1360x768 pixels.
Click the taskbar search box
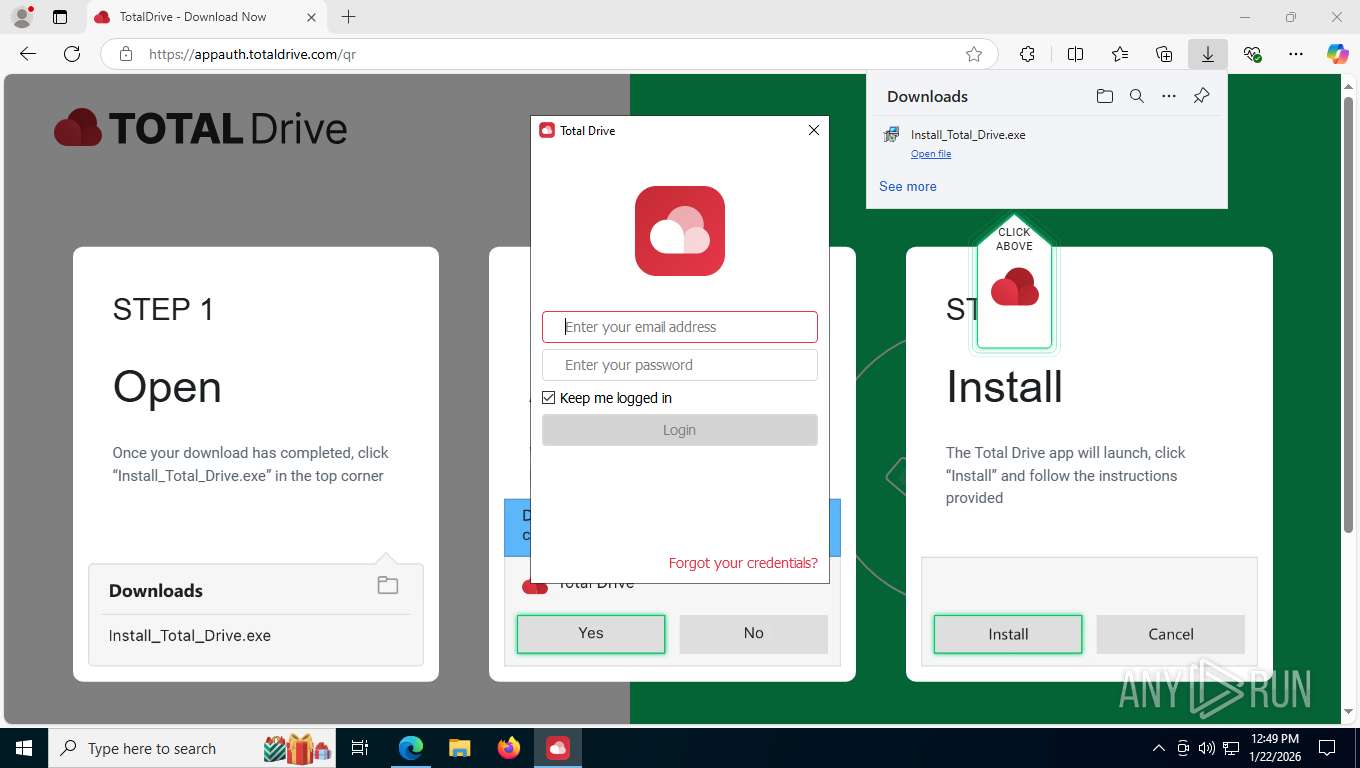click(x=192, y=748)
